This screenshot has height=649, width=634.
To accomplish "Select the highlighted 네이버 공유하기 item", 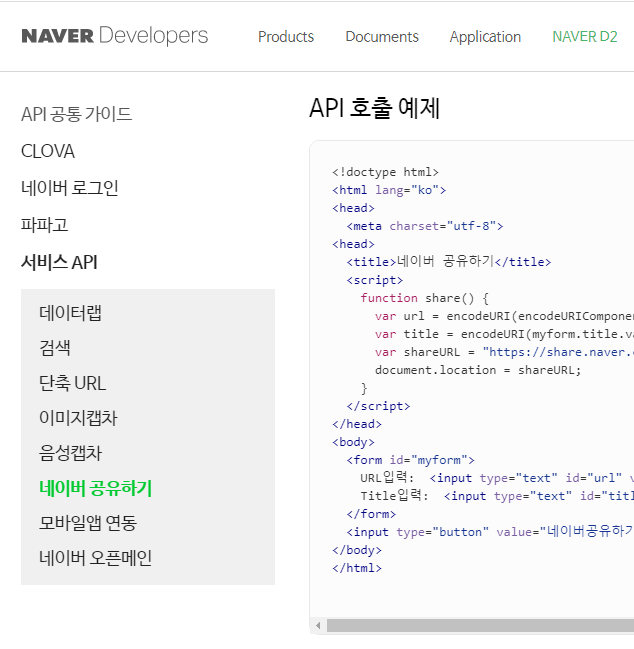I will [96, 488].
